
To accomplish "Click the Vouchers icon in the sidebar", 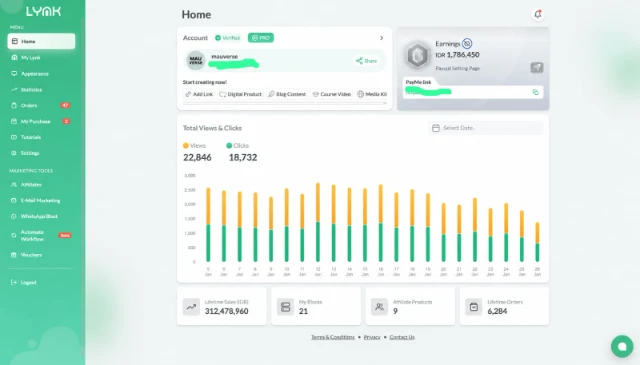I will (14, 255).
